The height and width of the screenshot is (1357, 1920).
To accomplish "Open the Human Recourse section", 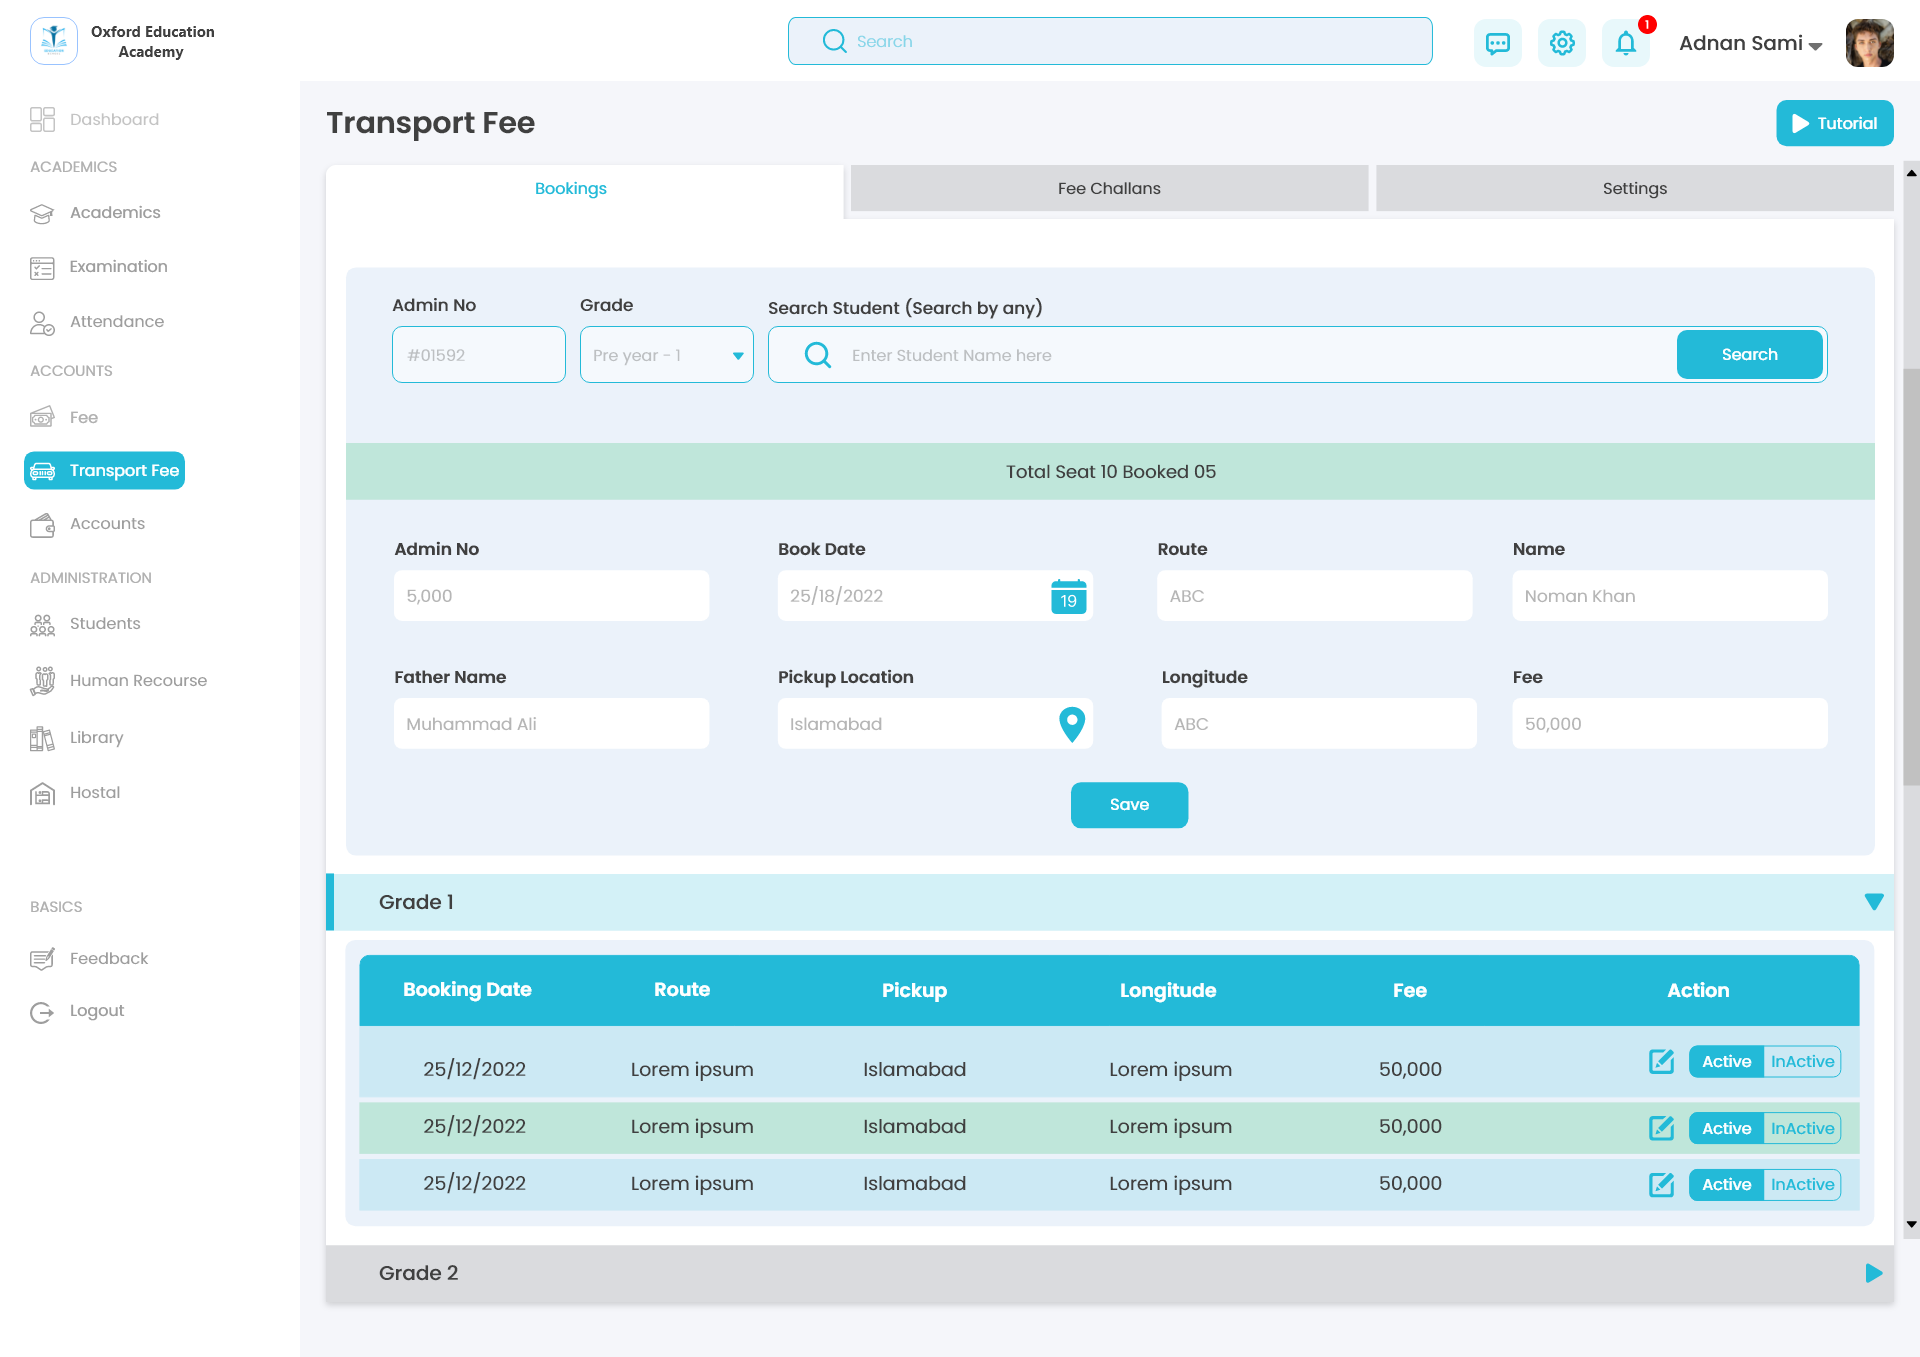I will 138,680.
